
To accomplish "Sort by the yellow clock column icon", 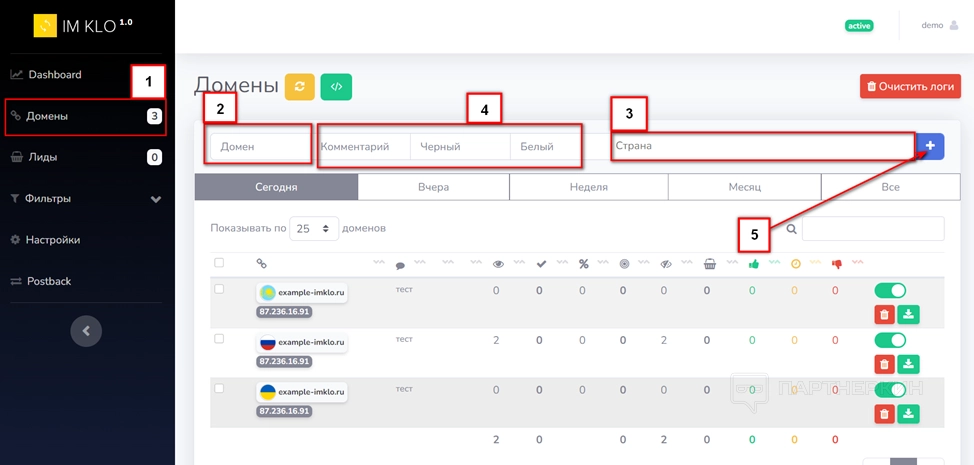I will pos(796,264).
